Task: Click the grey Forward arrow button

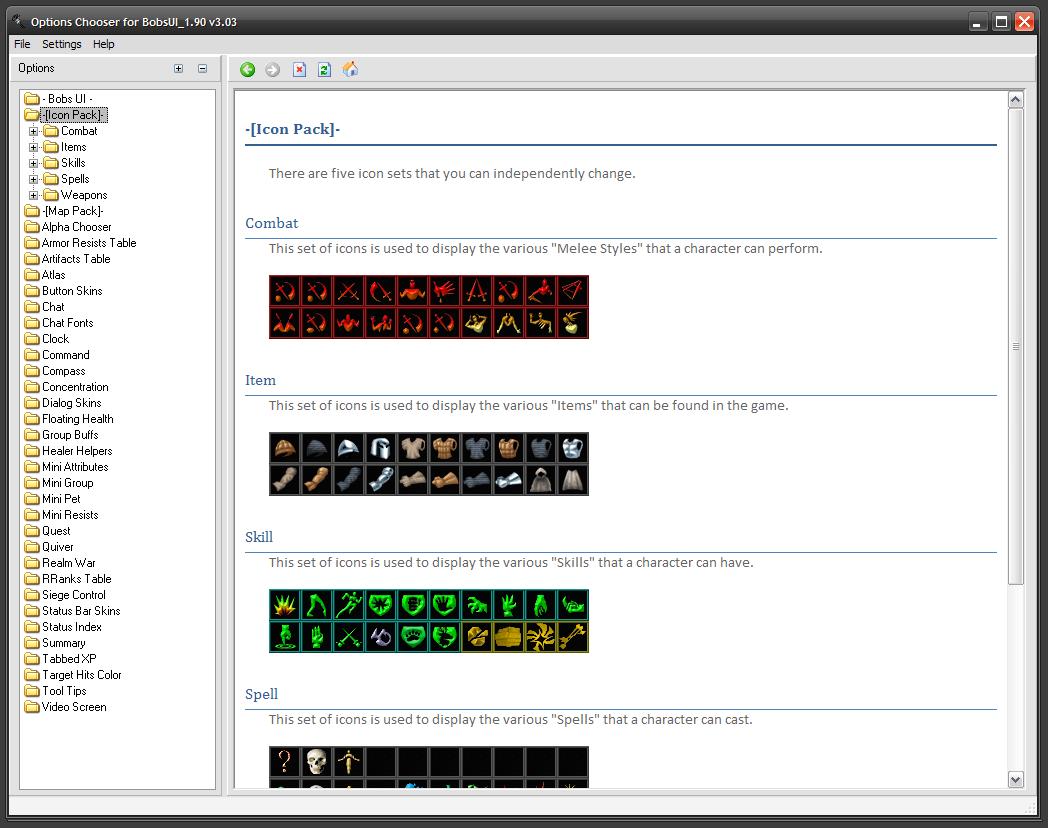Action: (273, 70)
